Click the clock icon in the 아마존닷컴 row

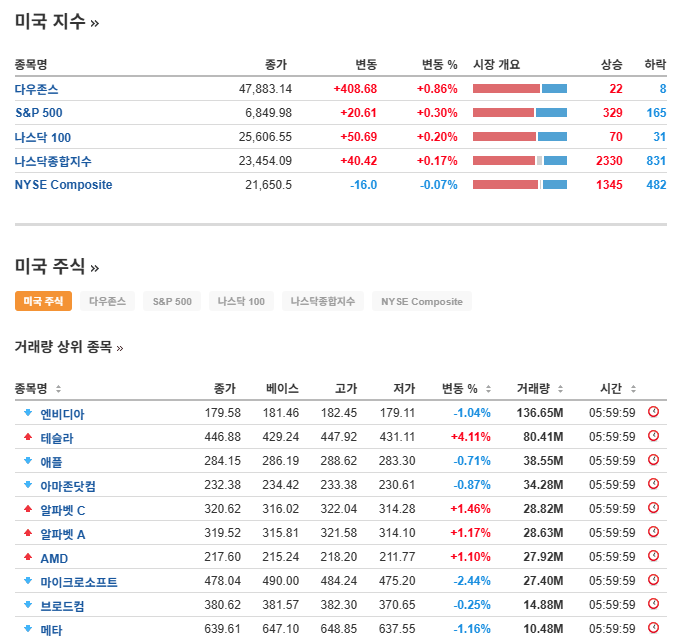(x=653, y=484)
